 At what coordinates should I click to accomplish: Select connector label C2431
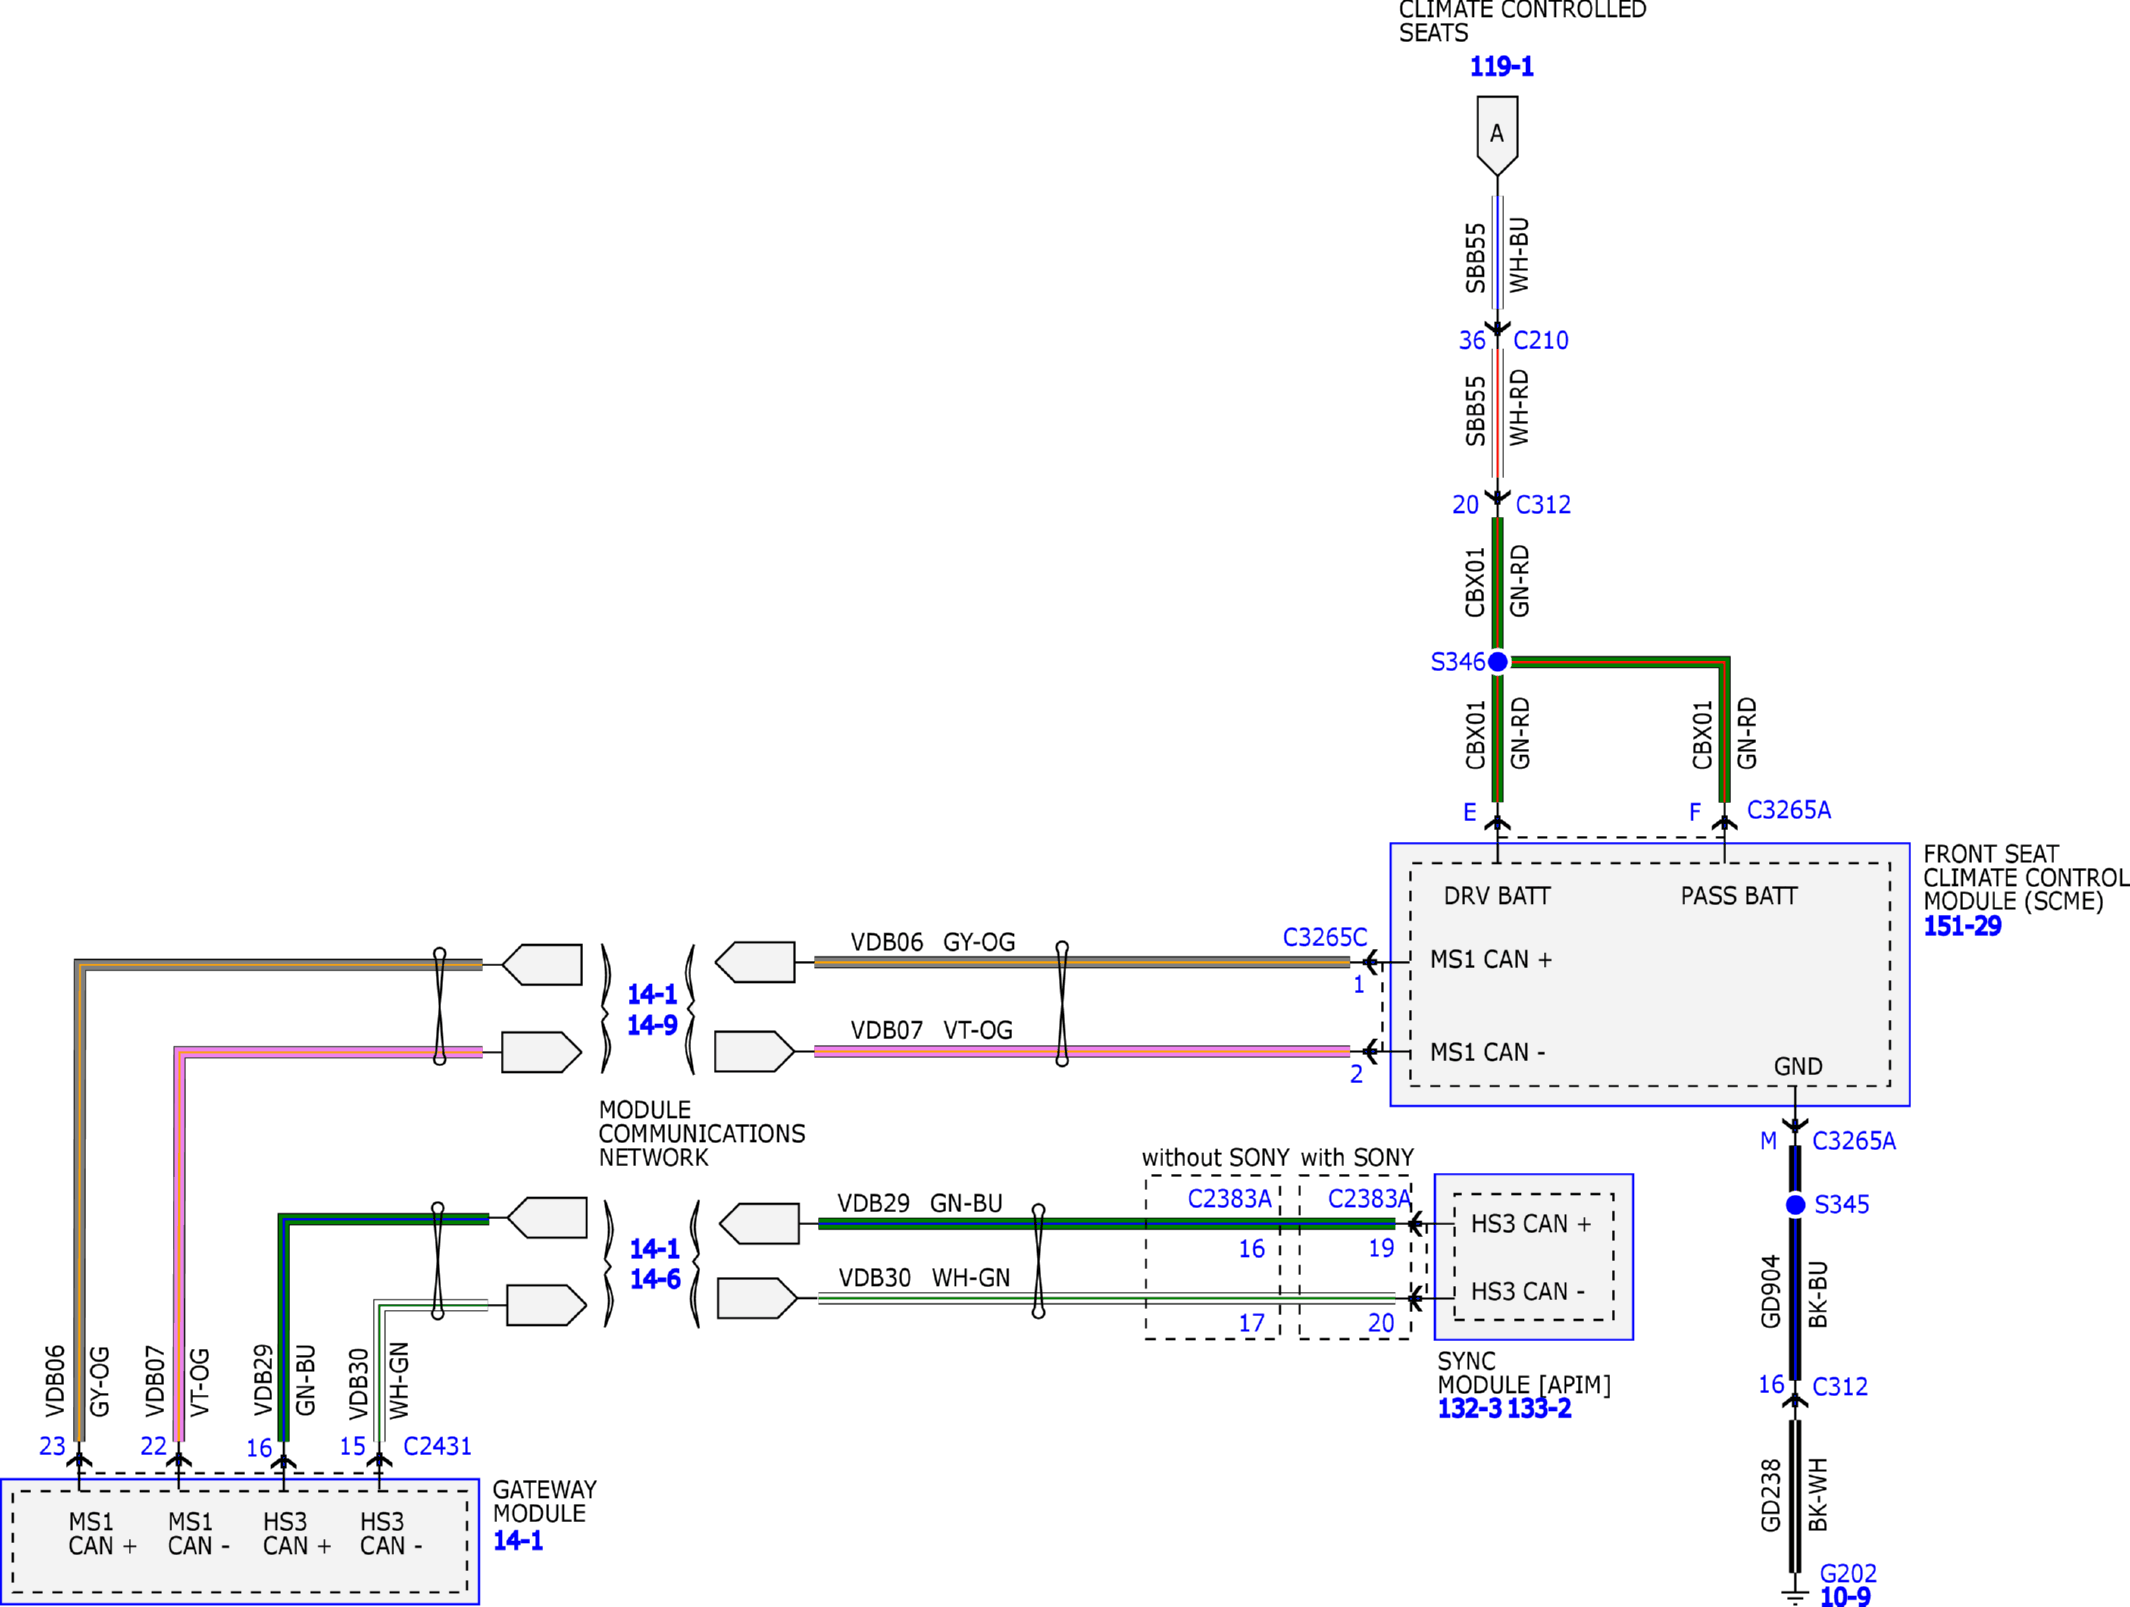[x=437, y=1447]
